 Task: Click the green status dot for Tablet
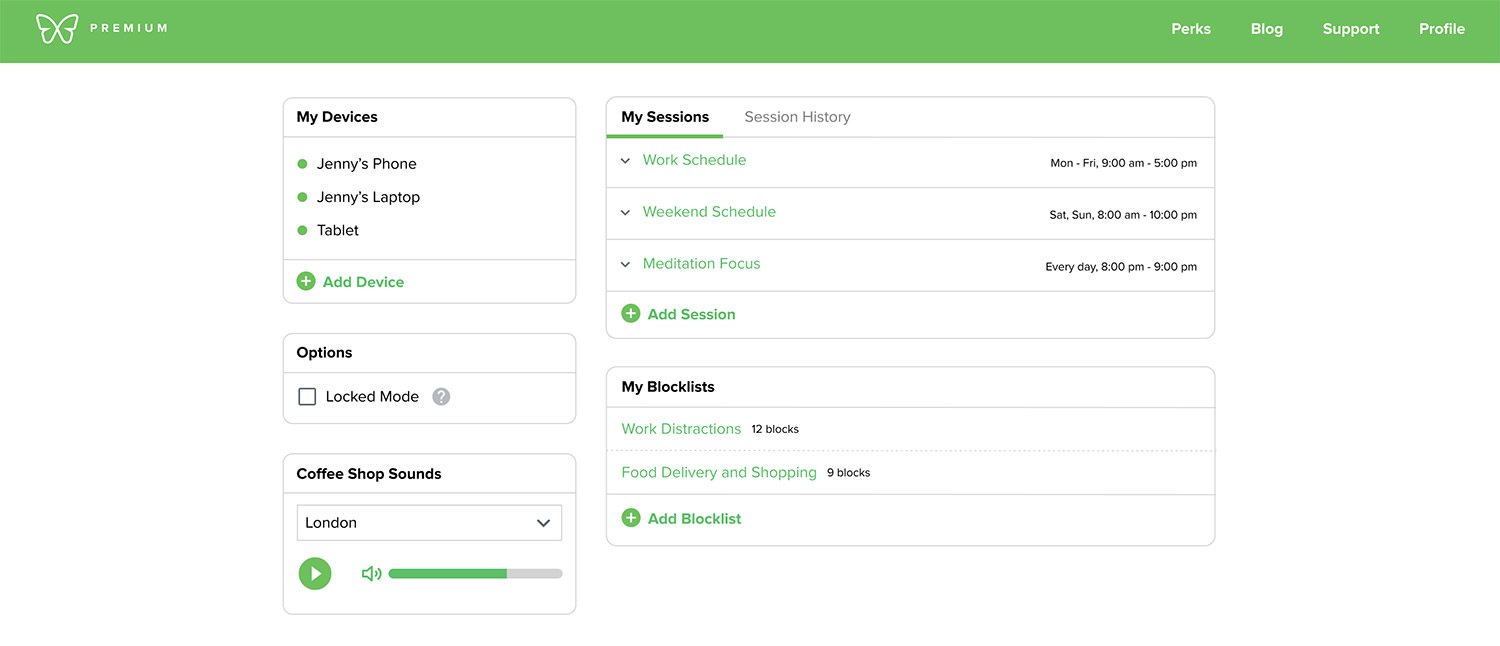302,230
